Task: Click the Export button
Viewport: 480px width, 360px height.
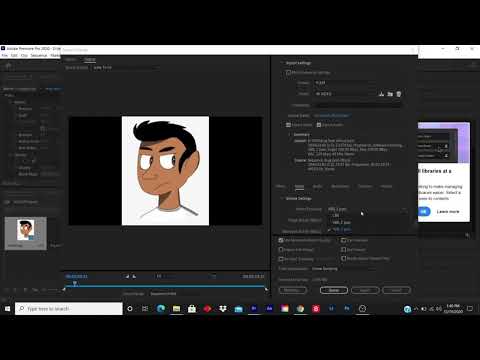Action: click(365, 290)
